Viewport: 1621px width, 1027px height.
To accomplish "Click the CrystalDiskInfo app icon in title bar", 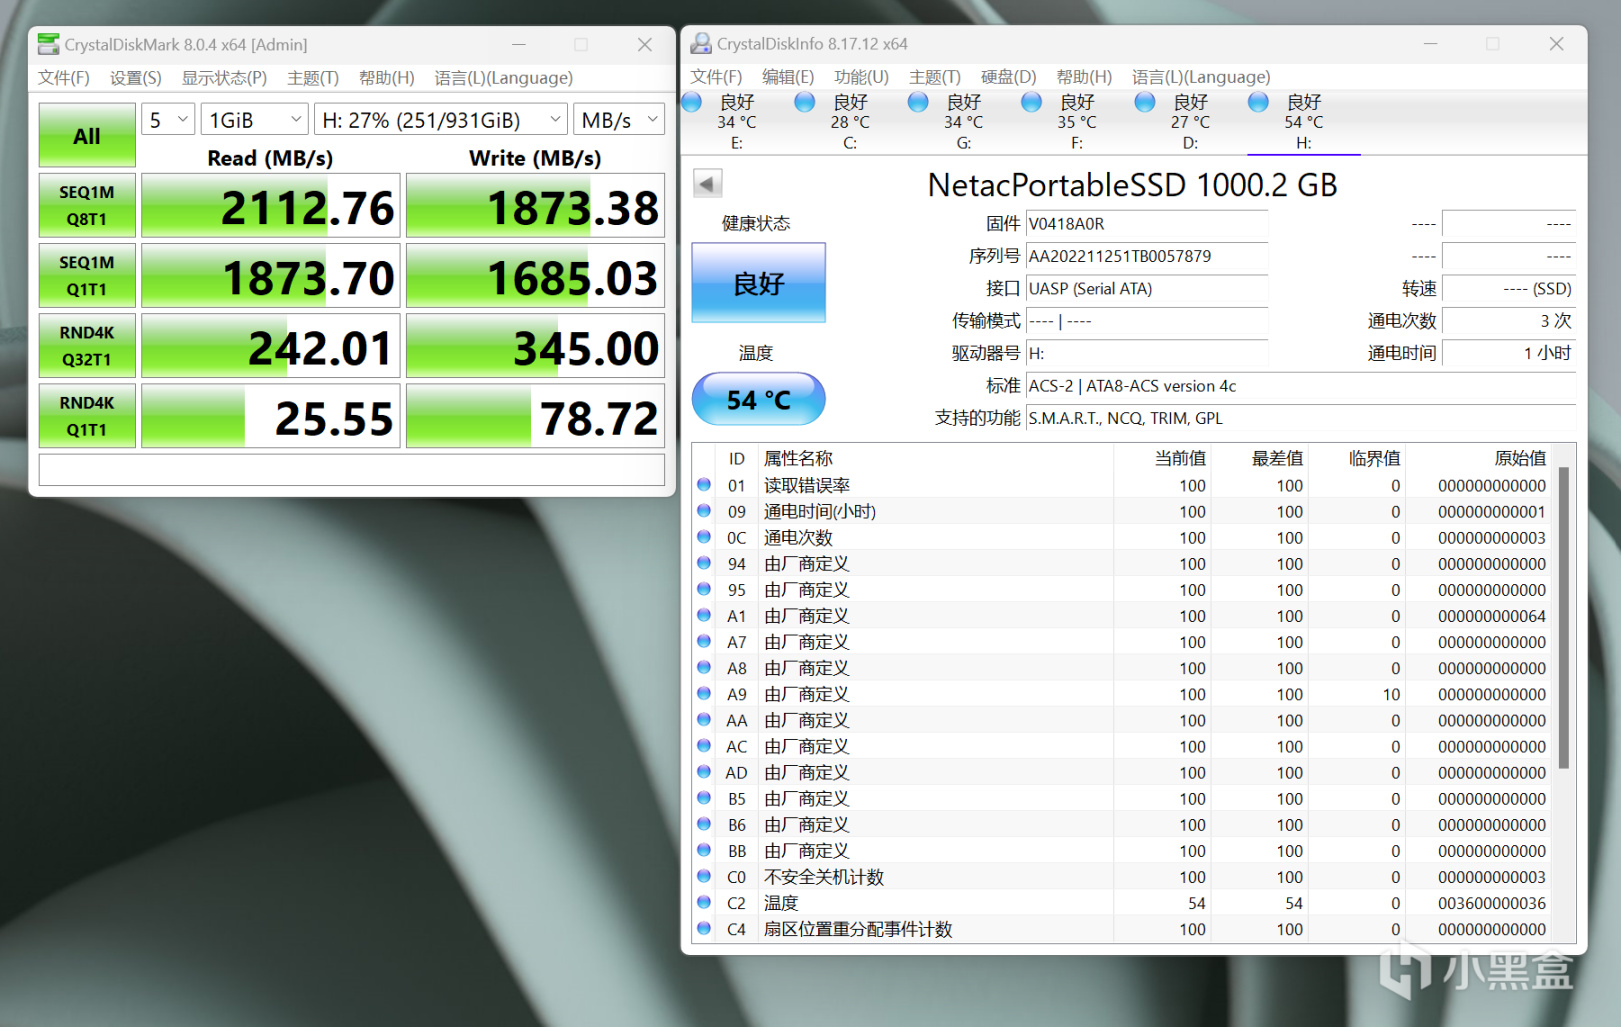I will click(701, 44).
